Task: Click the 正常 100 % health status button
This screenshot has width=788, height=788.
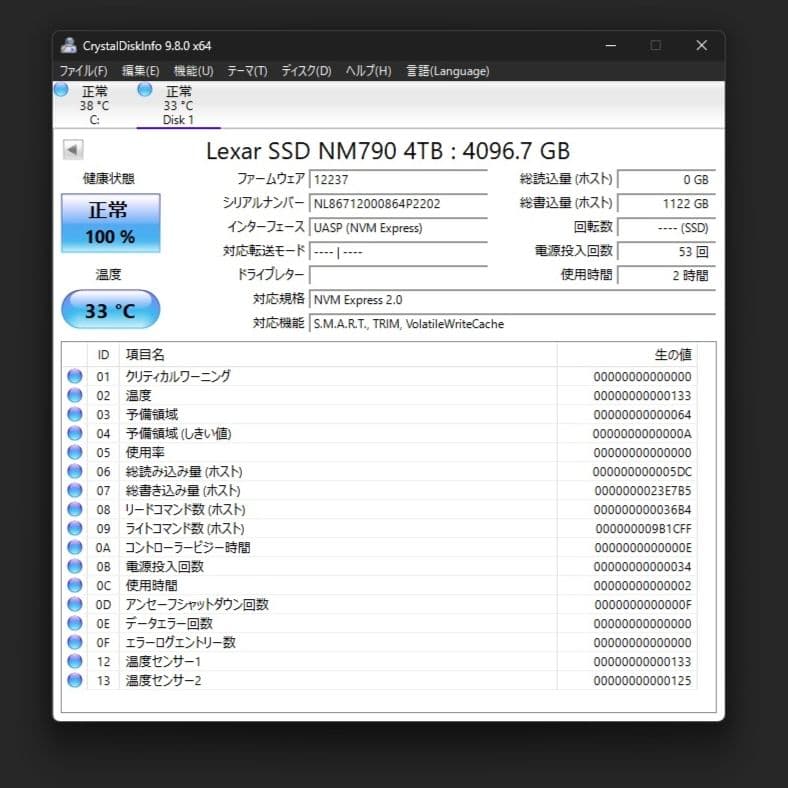Action: [x=111, y=223]
